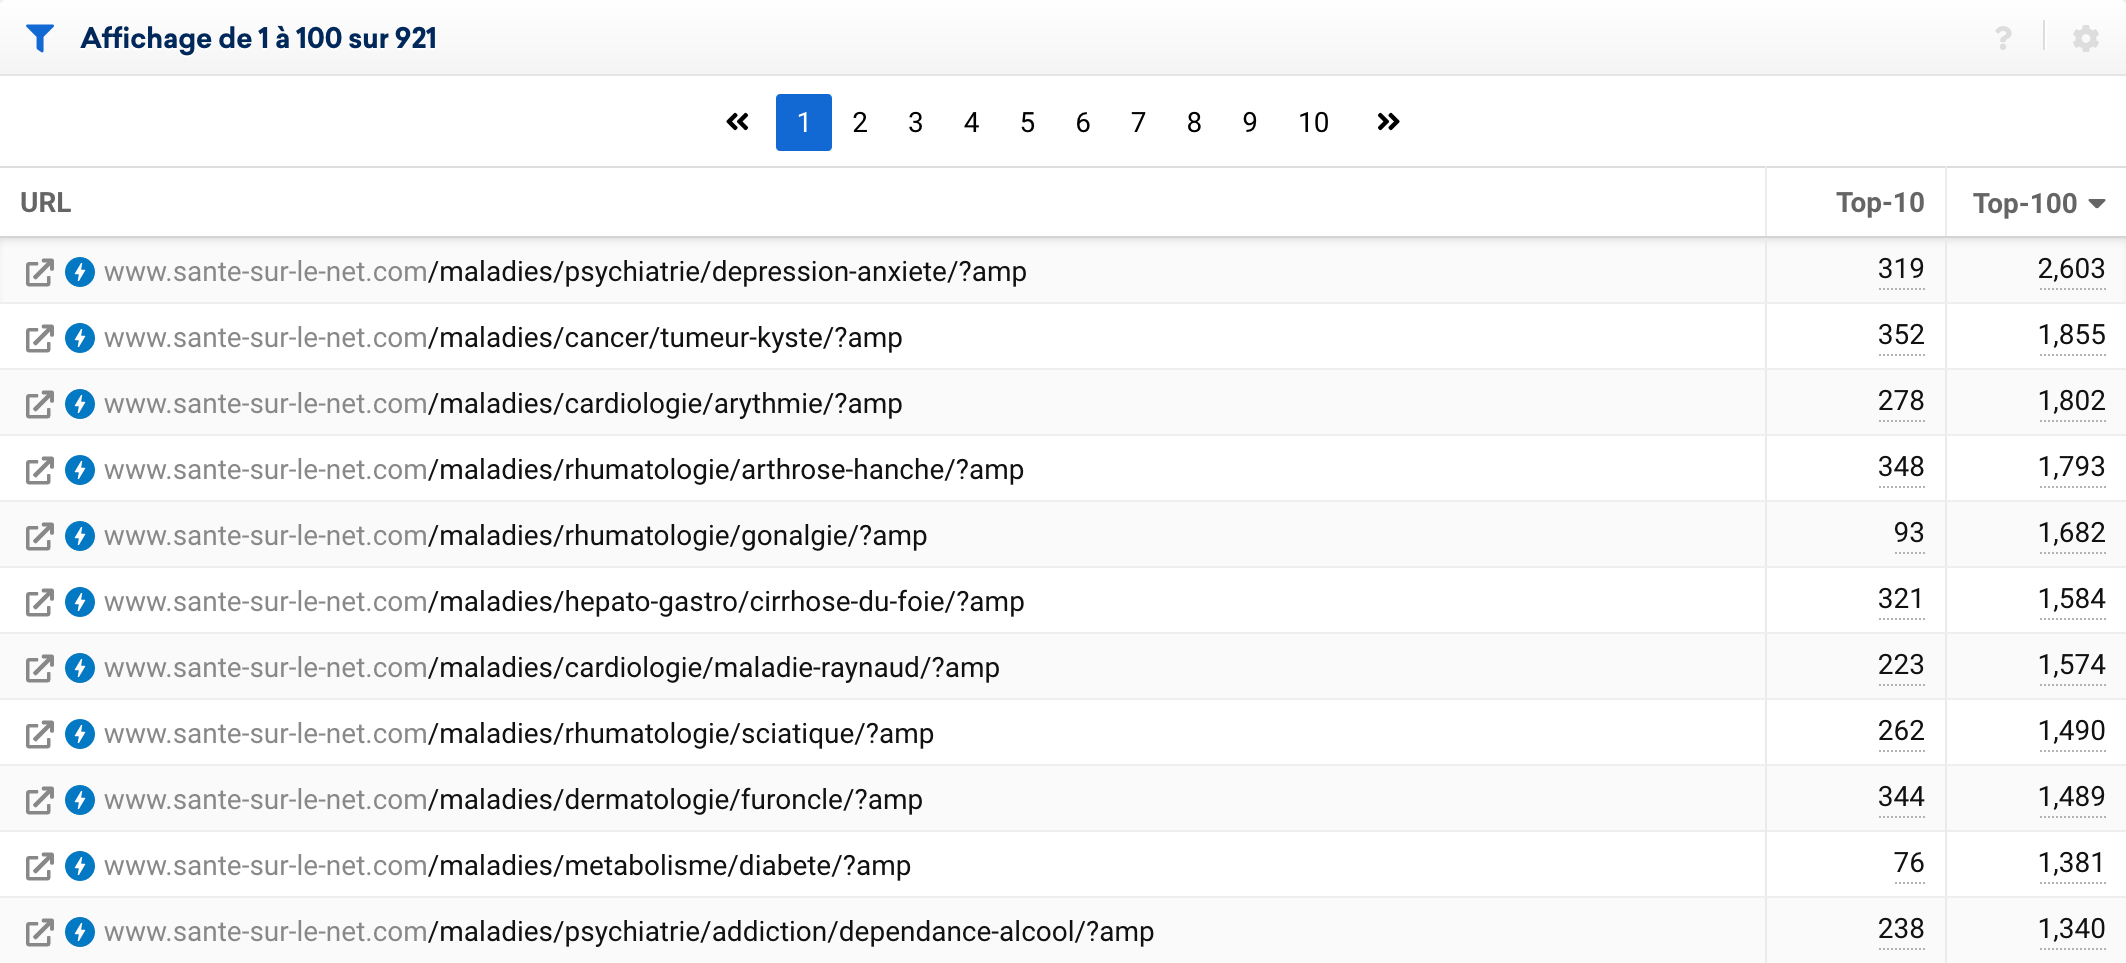Sort by the Top-100 column dropdown arrow
The image size is (2126, 963).
click(2097, 204)
